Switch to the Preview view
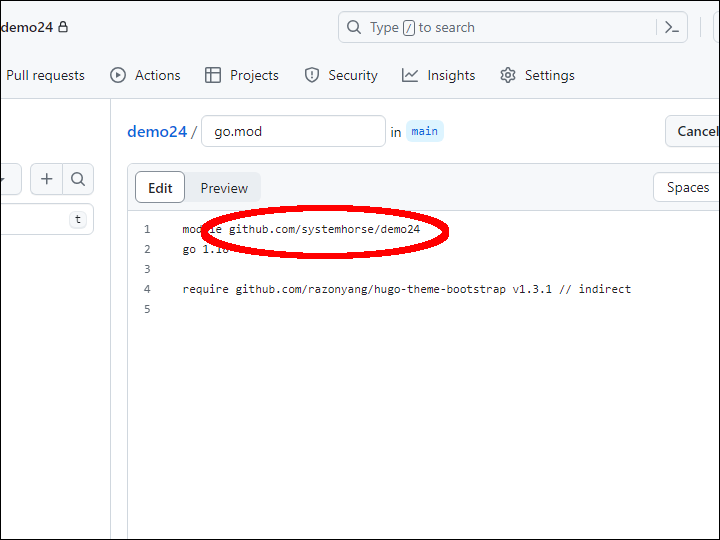The width and height of the screenshot is (720, 540). click(224, 188)
